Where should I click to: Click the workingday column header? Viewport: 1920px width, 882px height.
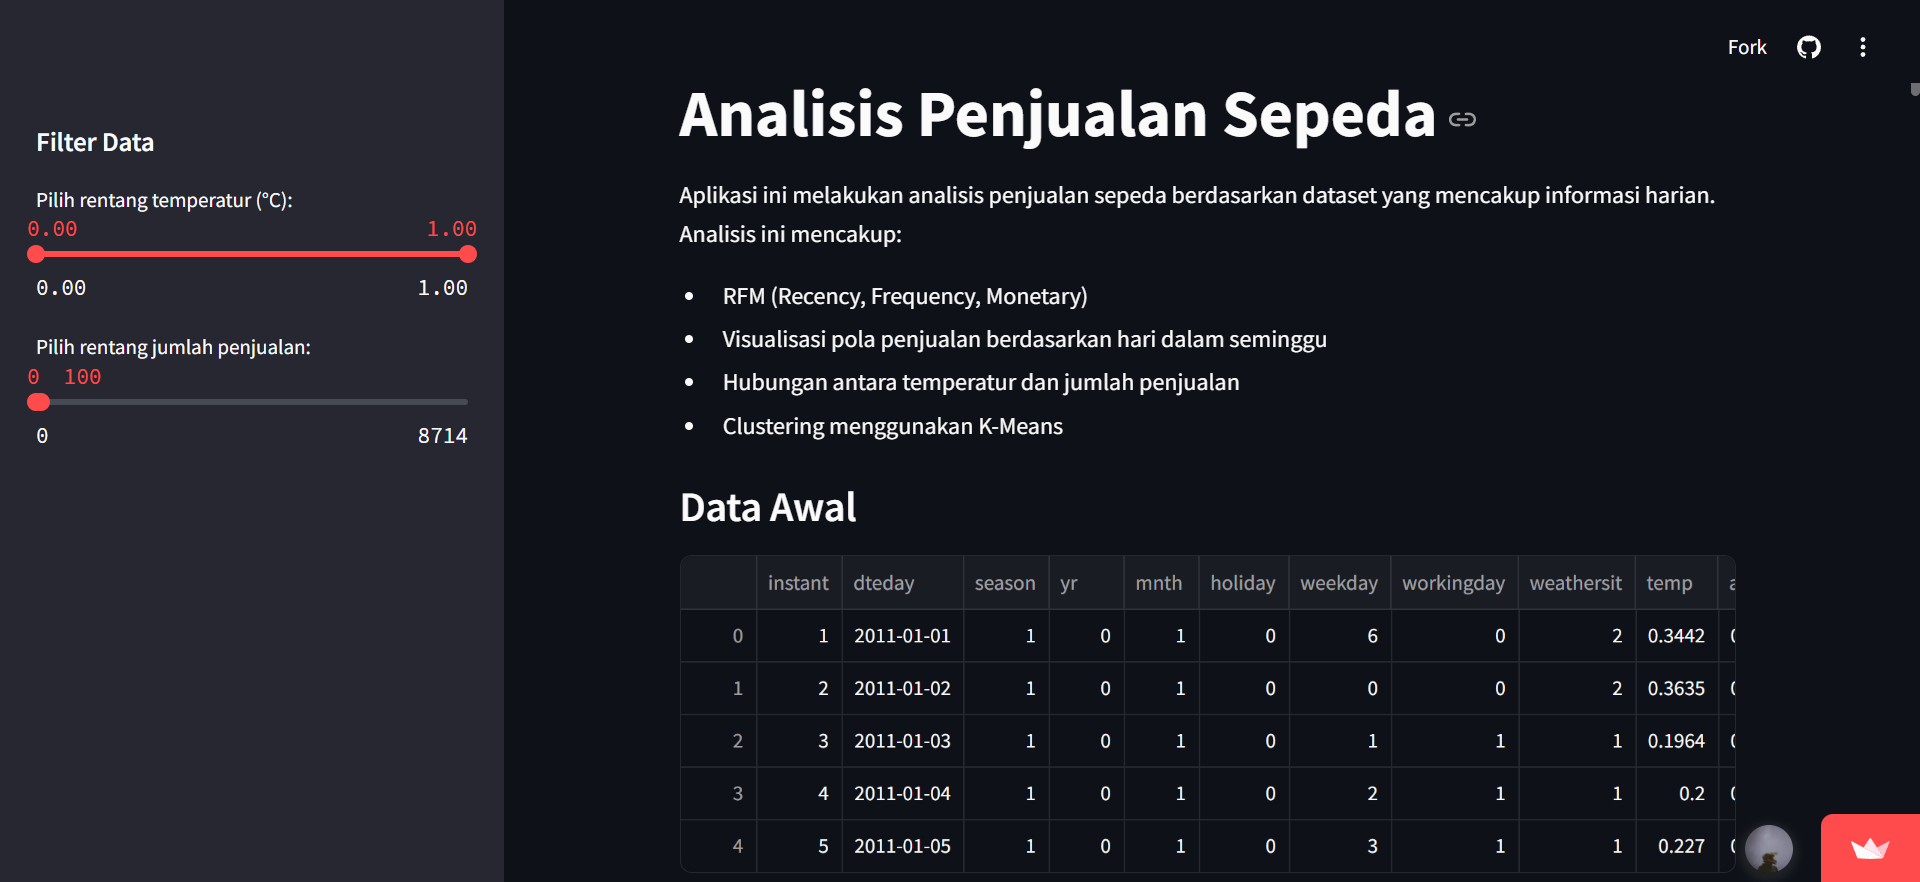1453,583
